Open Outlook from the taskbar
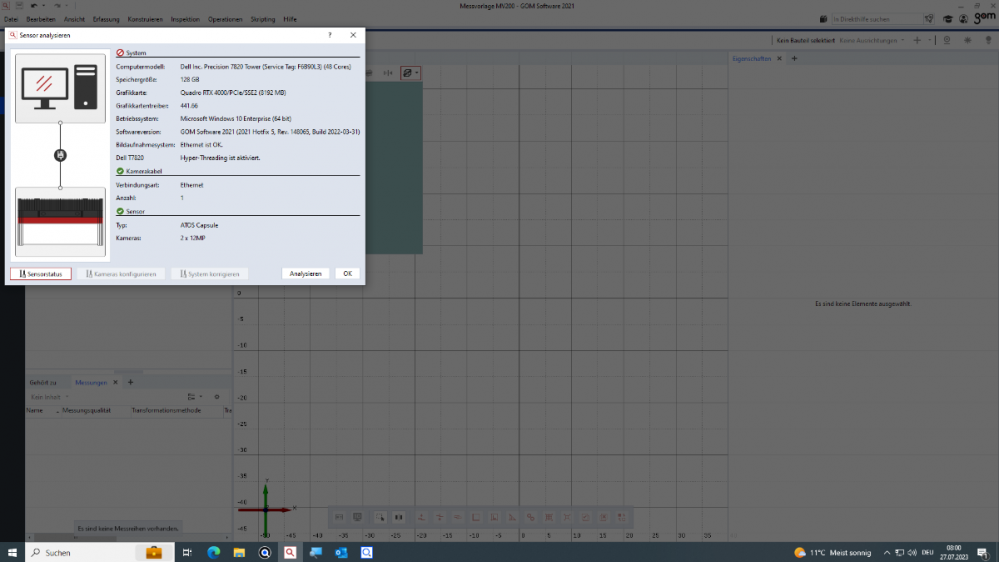Viewport: 999px width, 562px height. point(341,552)
